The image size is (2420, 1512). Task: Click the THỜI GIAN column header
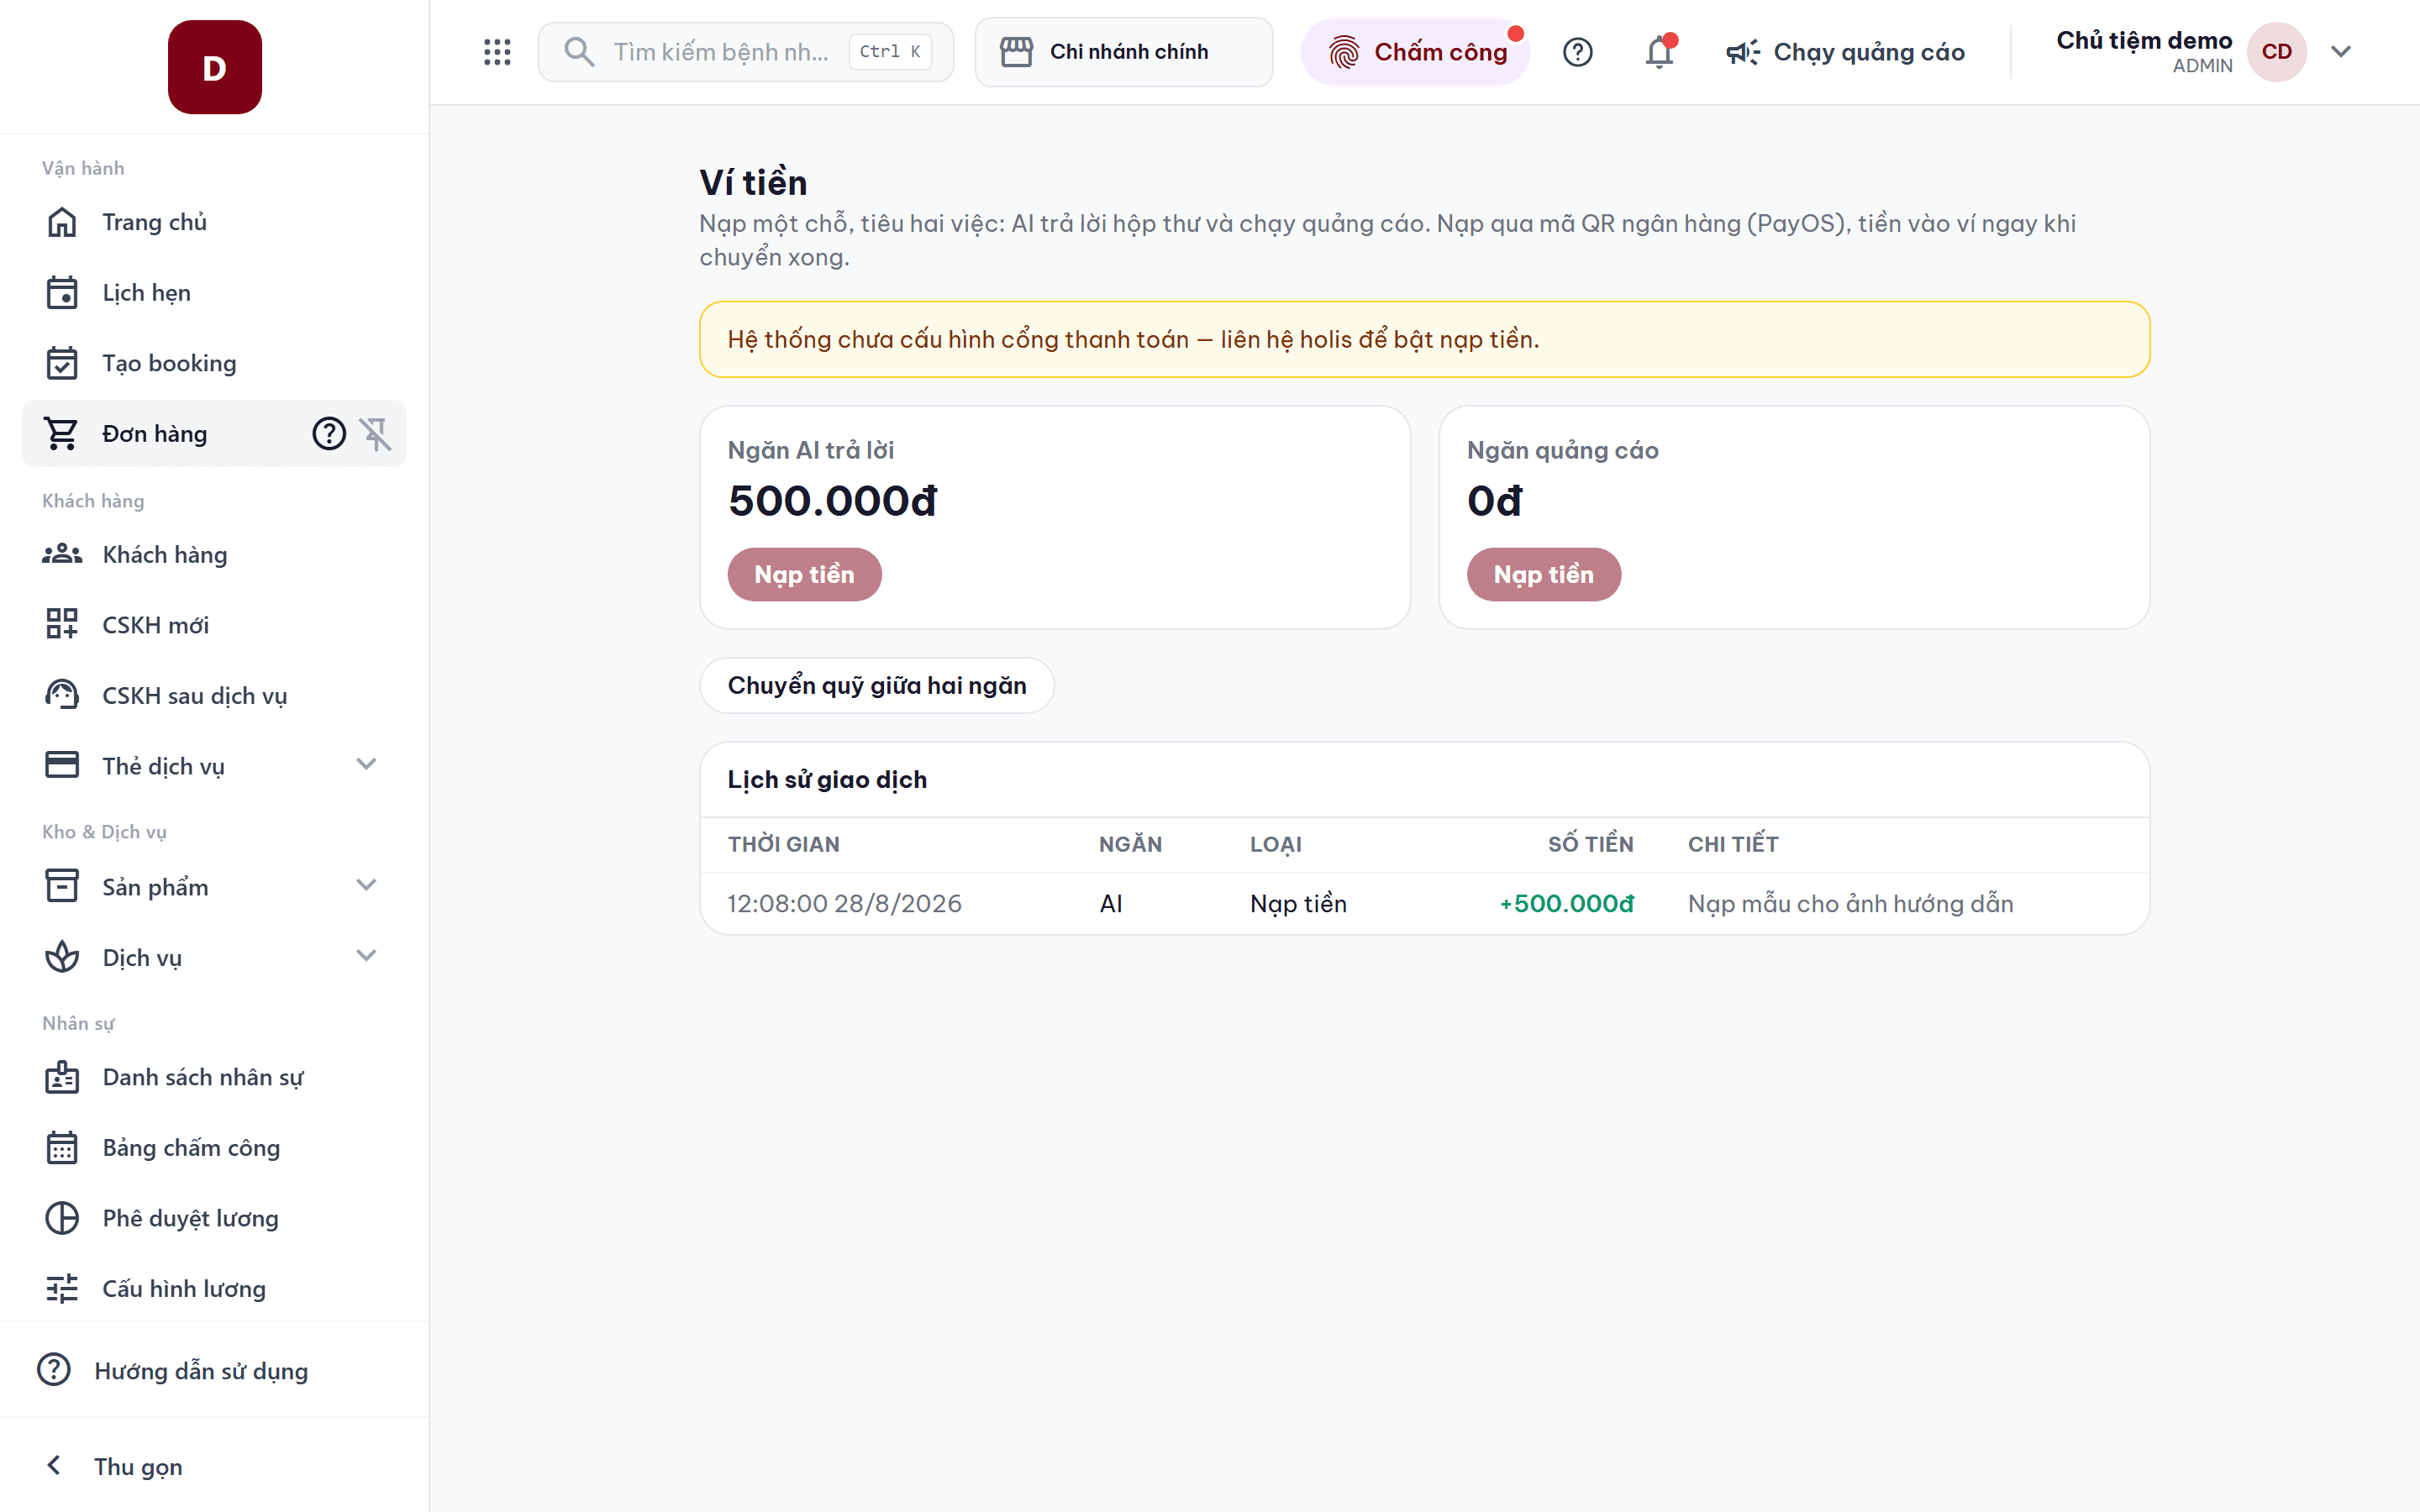pos(784,844)
